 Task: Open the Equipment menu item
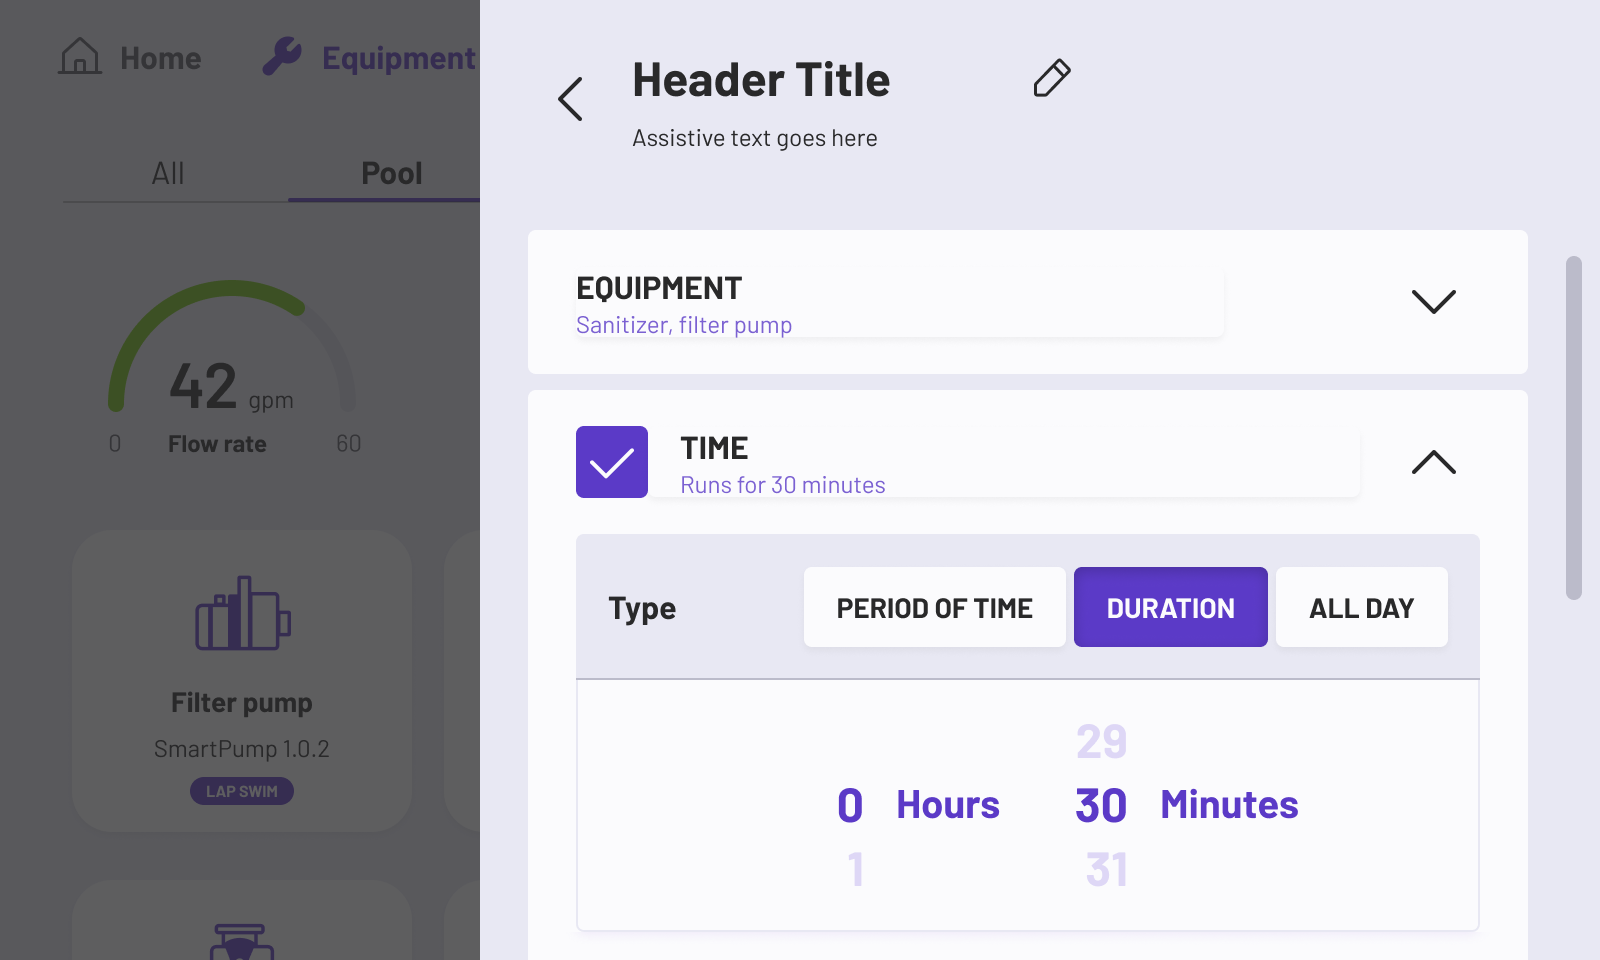click(x=369, y=57)
